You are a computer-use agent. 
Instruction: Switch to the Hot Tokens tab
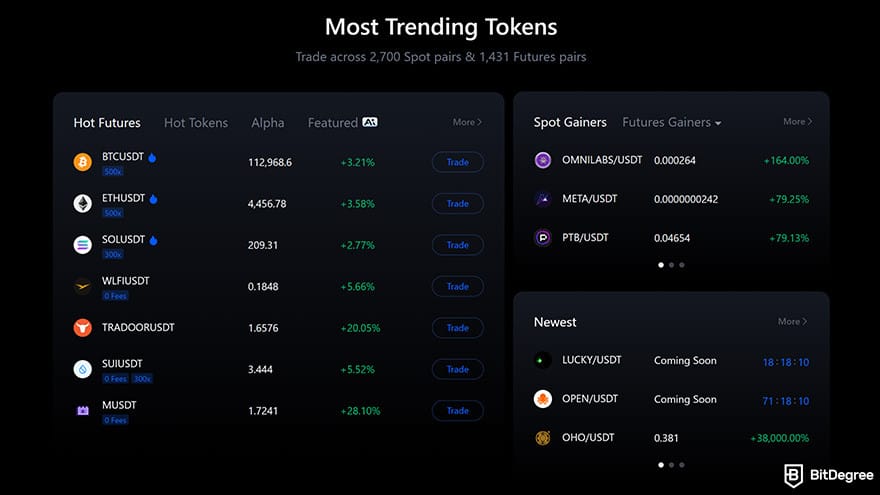[x=196, y=123]
